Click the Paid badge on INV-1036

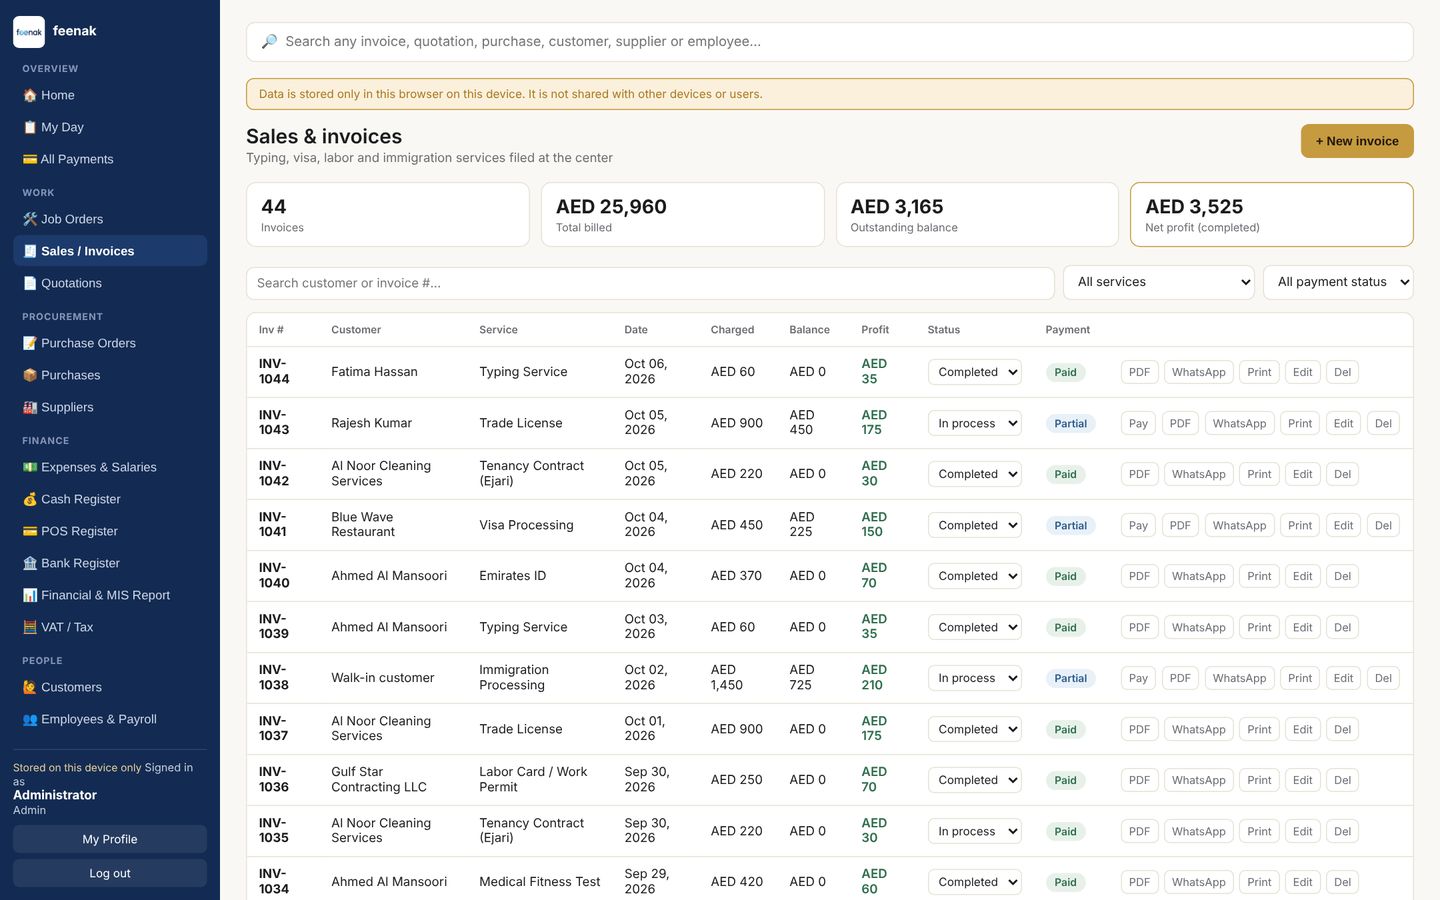point(1065,780)
